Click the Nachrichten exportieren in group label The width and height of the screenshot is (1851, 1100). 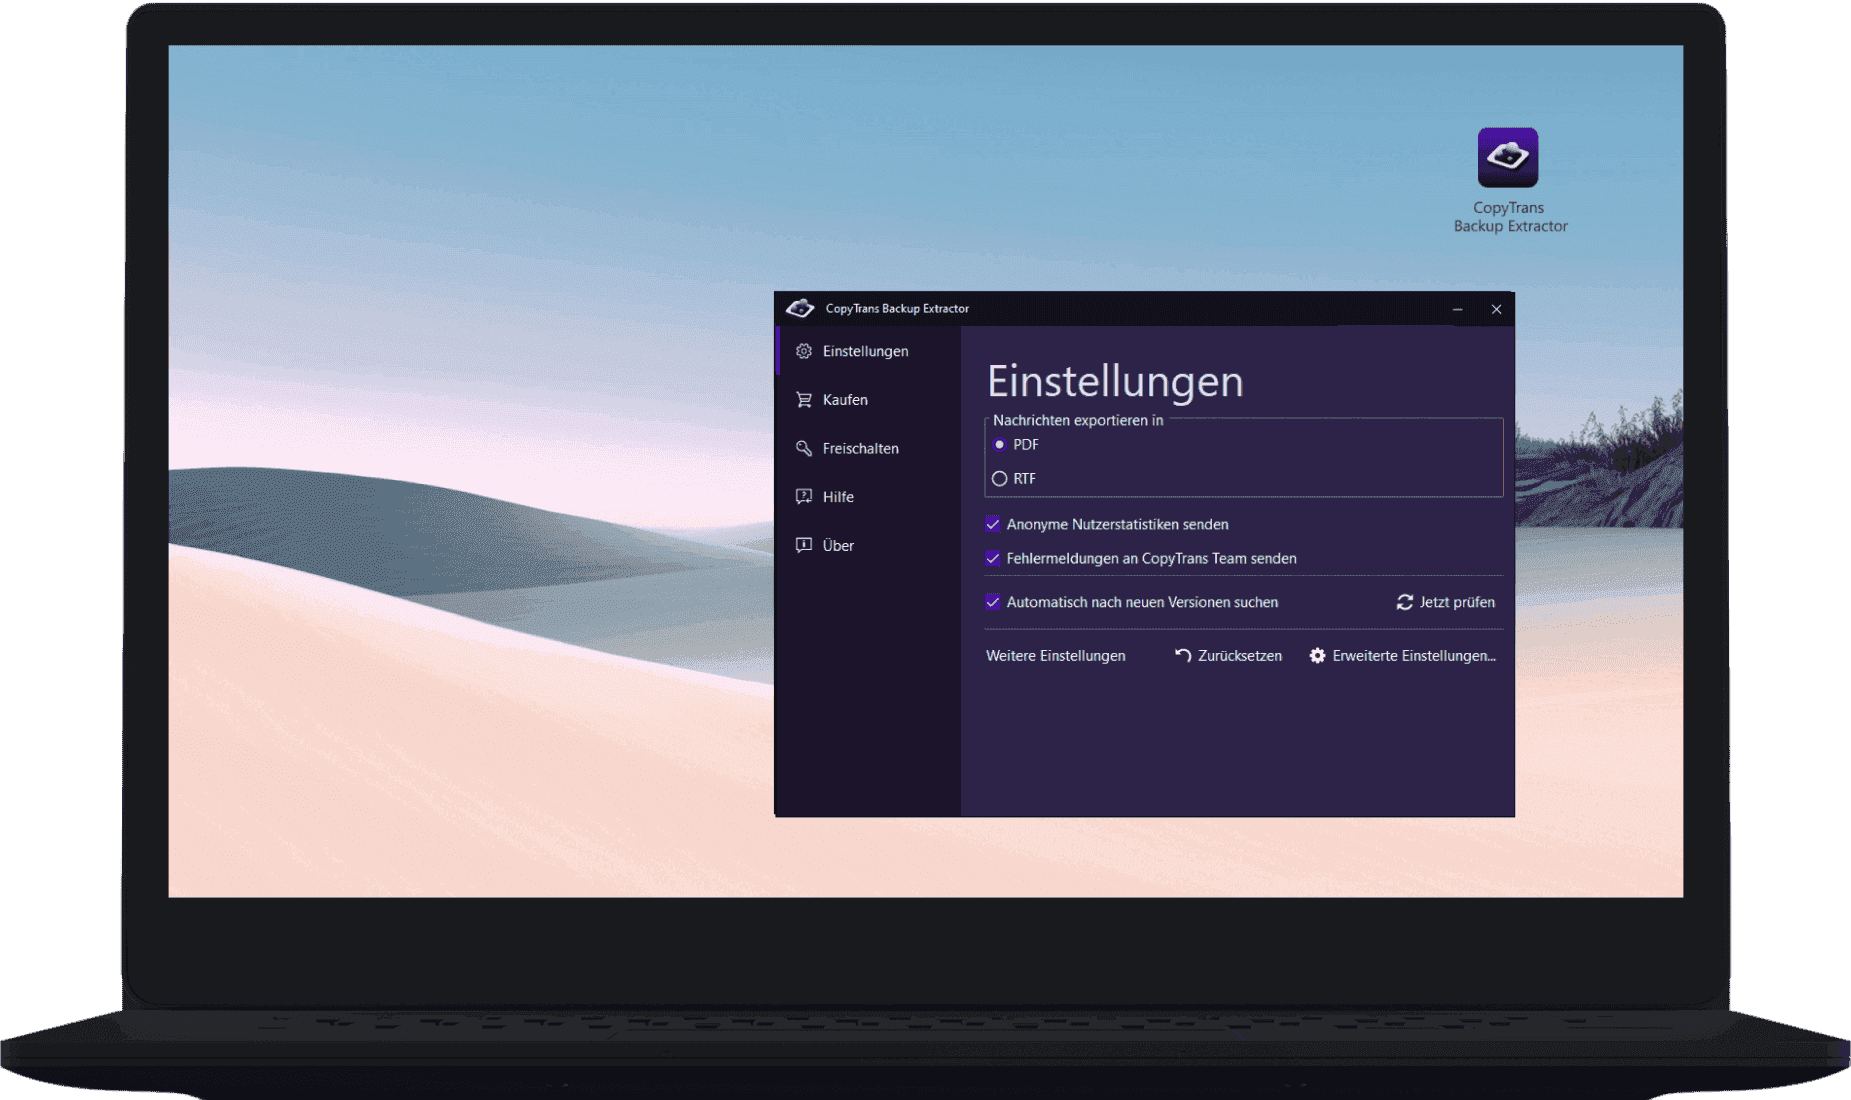click(1078, 421)
